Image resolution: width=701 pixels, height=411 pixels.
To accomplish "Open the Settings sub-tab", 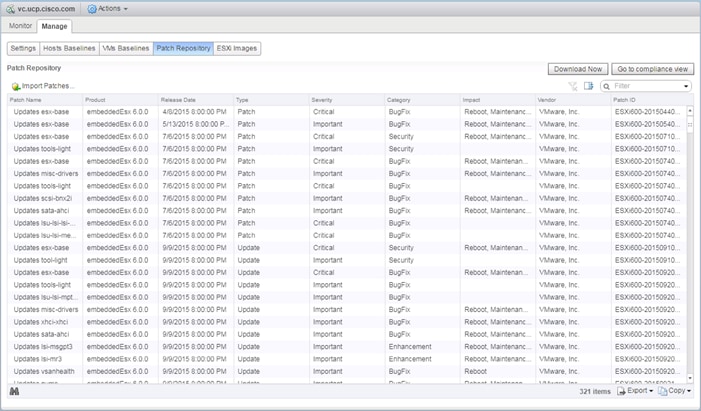I will [23, 48].
